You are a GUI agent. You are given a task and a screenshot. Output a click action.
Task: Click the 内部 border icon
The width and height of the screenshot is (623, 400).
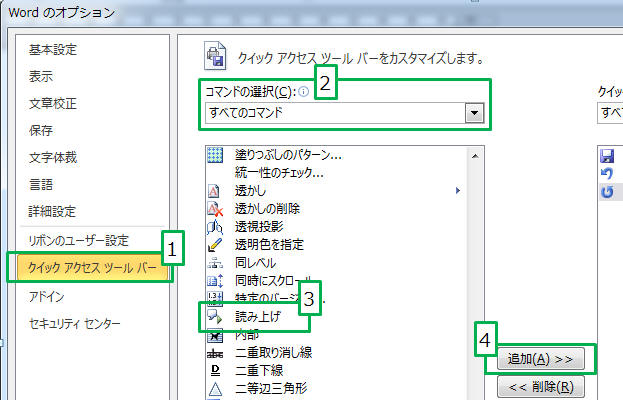tap(215, 336)
